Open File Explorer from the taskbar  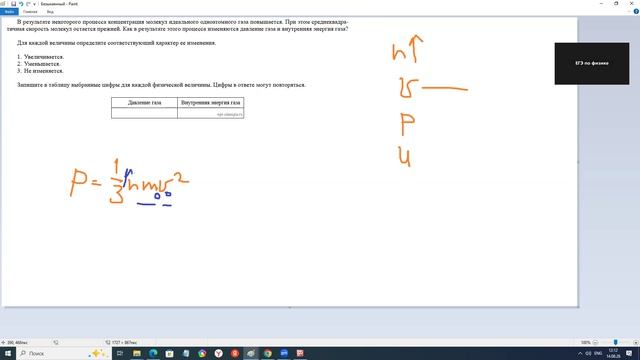(137, 353)
